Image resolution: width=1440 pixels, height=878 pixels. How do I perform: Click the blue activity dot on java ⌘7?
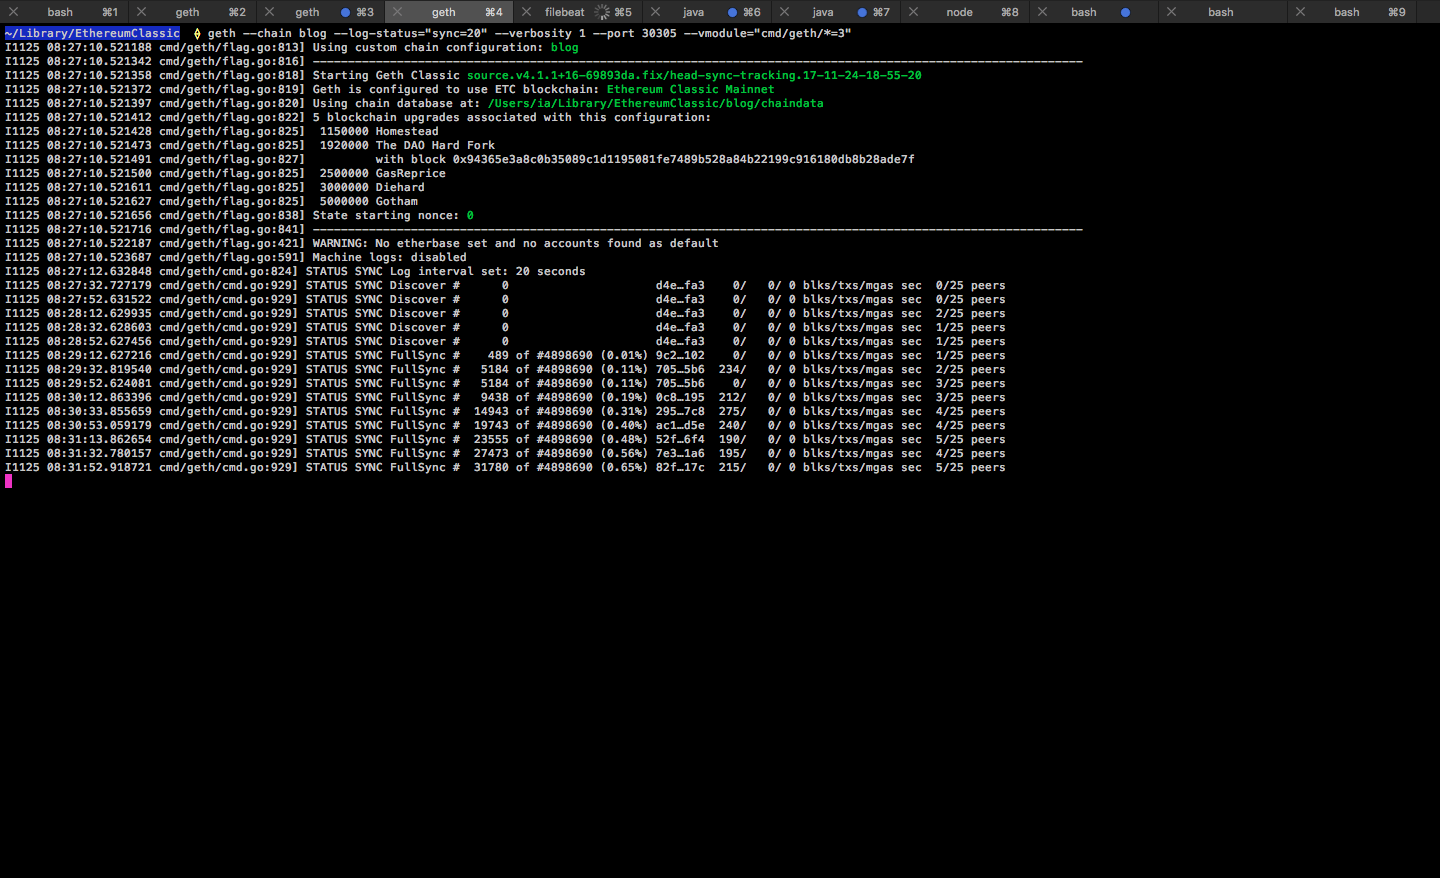(862, 12)
